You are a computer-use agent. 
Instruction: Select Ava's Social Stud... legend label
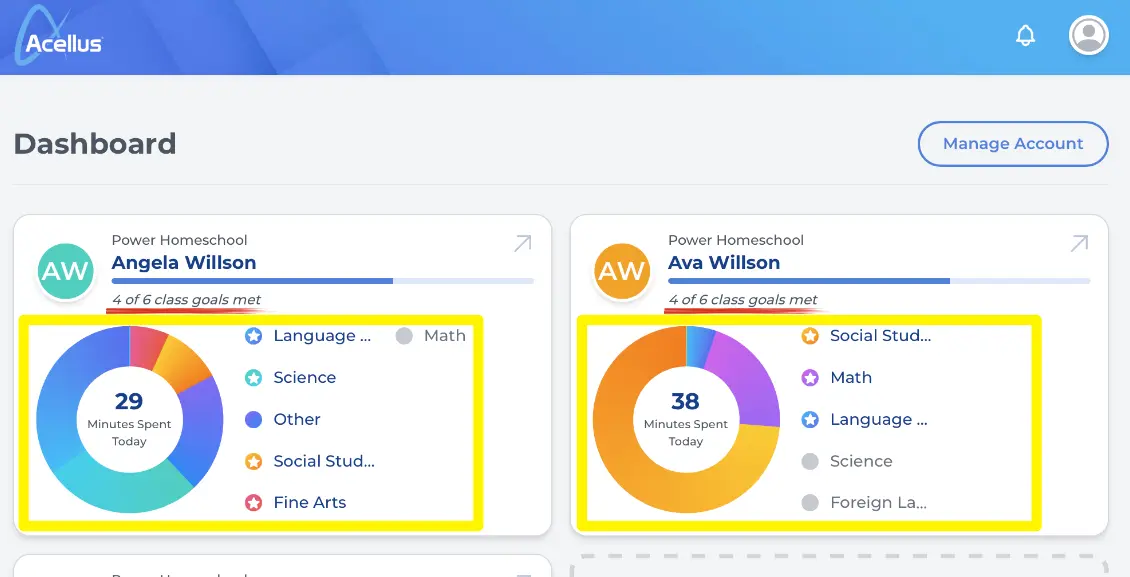click(x=881, y=336)
